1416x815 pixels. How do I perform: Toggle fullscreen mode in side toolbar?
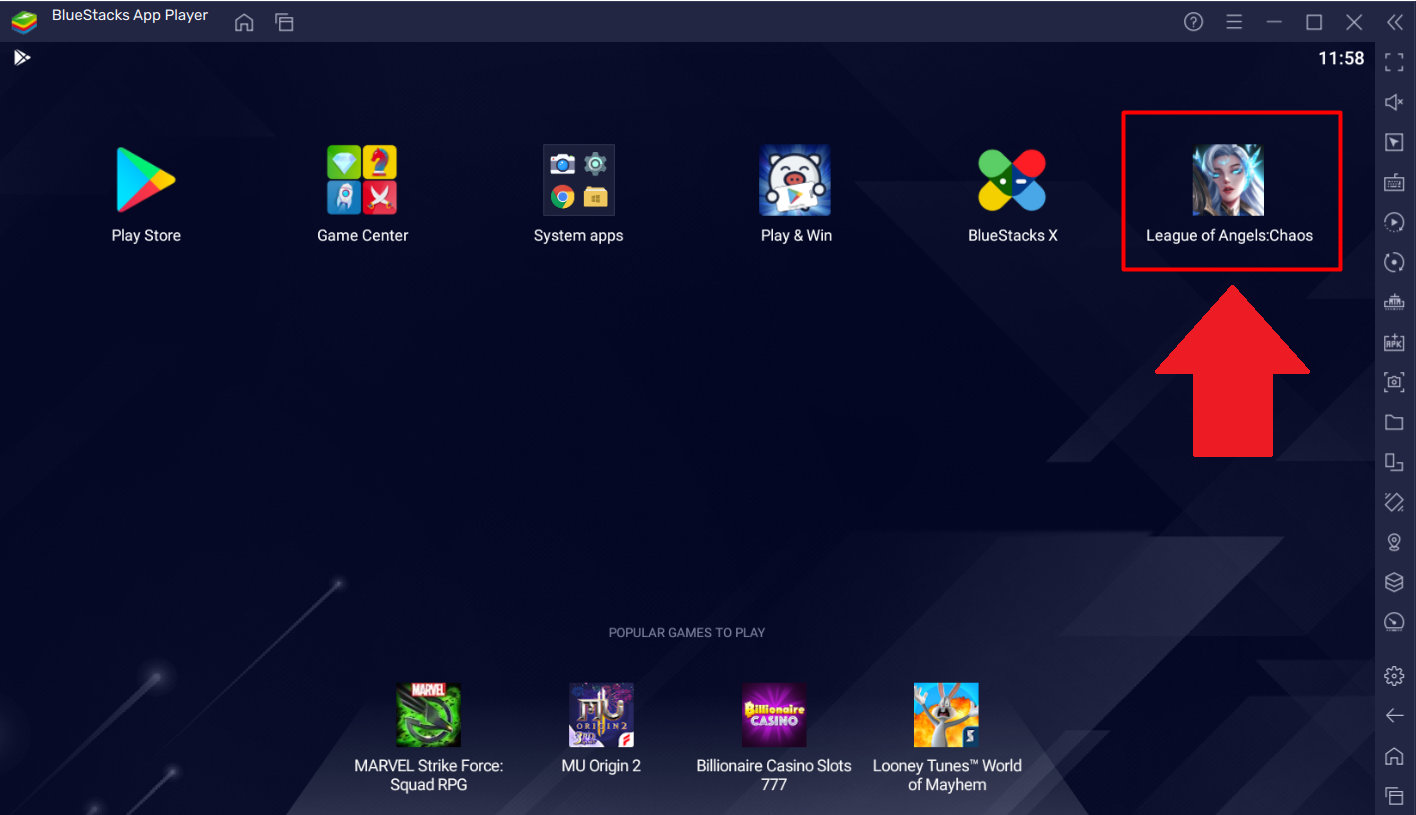click(x=1394, y=63)
